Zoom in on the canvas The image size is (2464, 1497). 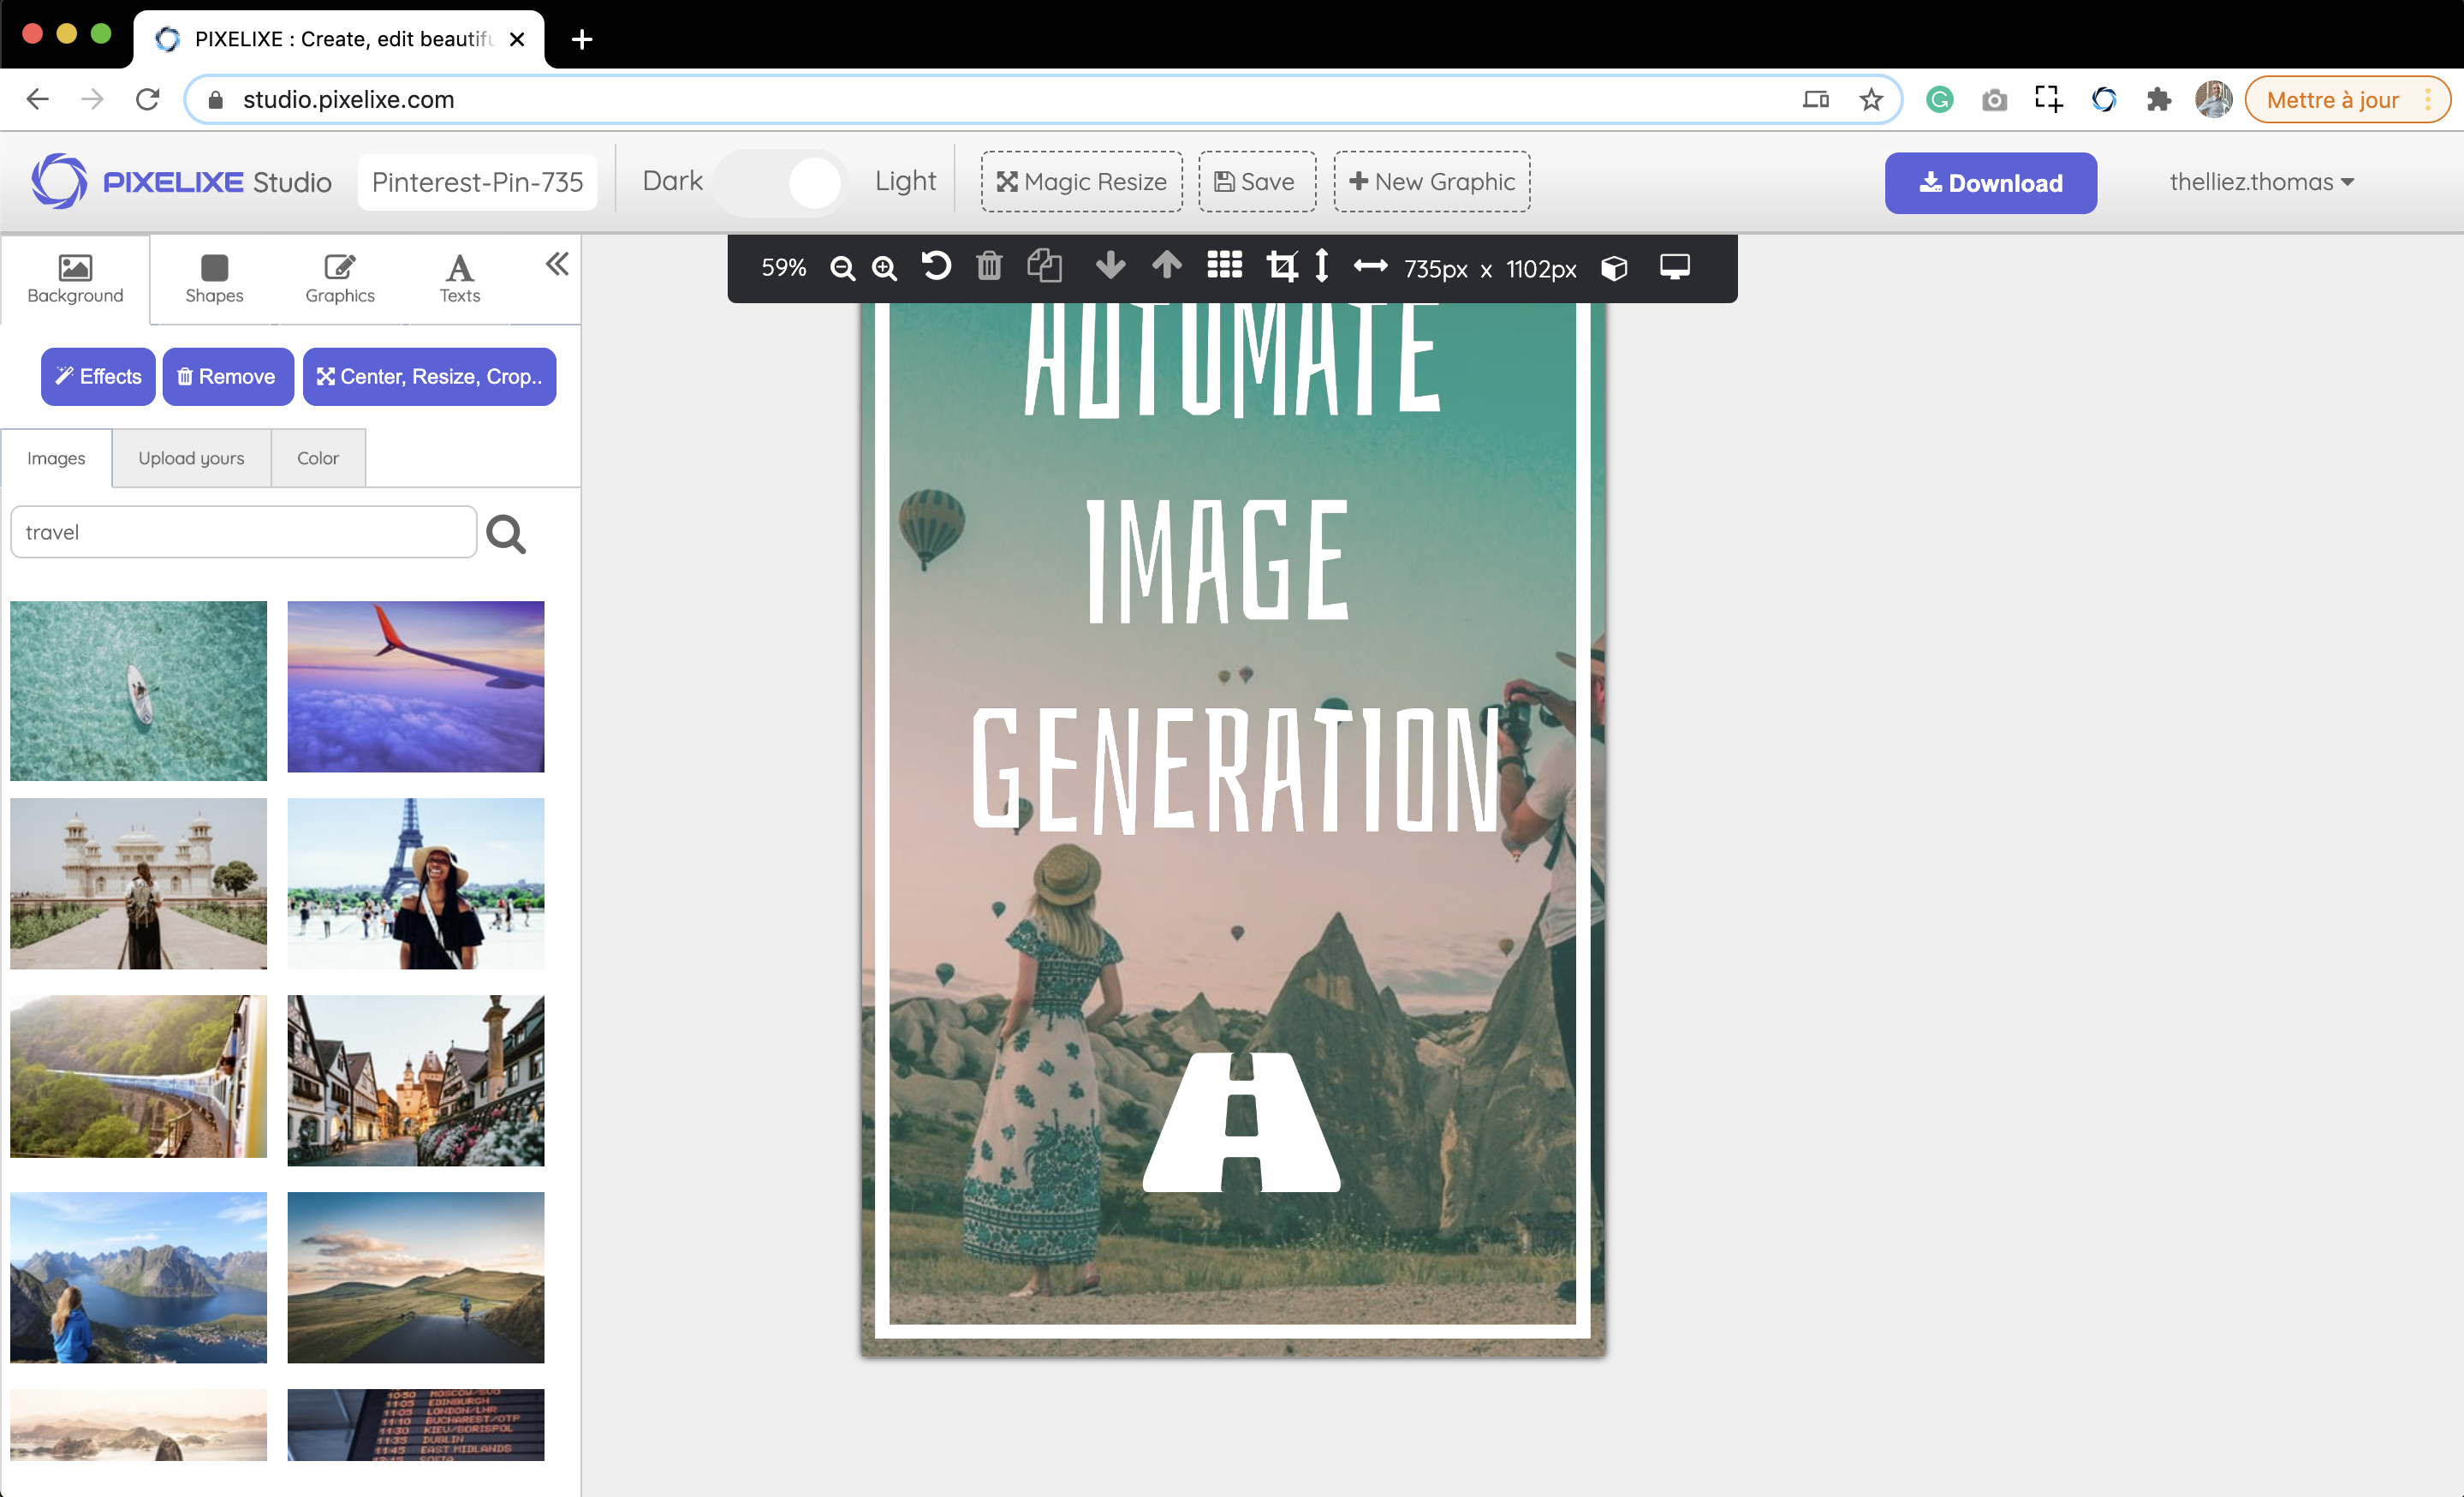point(884,268)
